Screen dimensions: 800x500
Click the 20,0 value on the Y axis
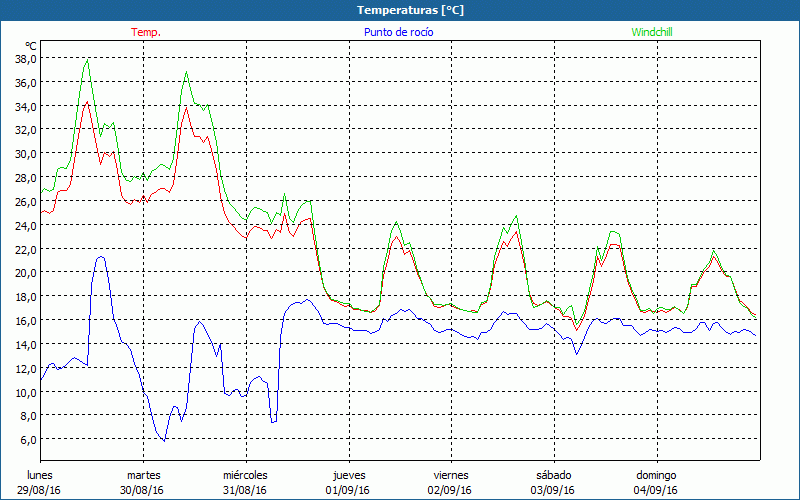(x=26, y=272)
